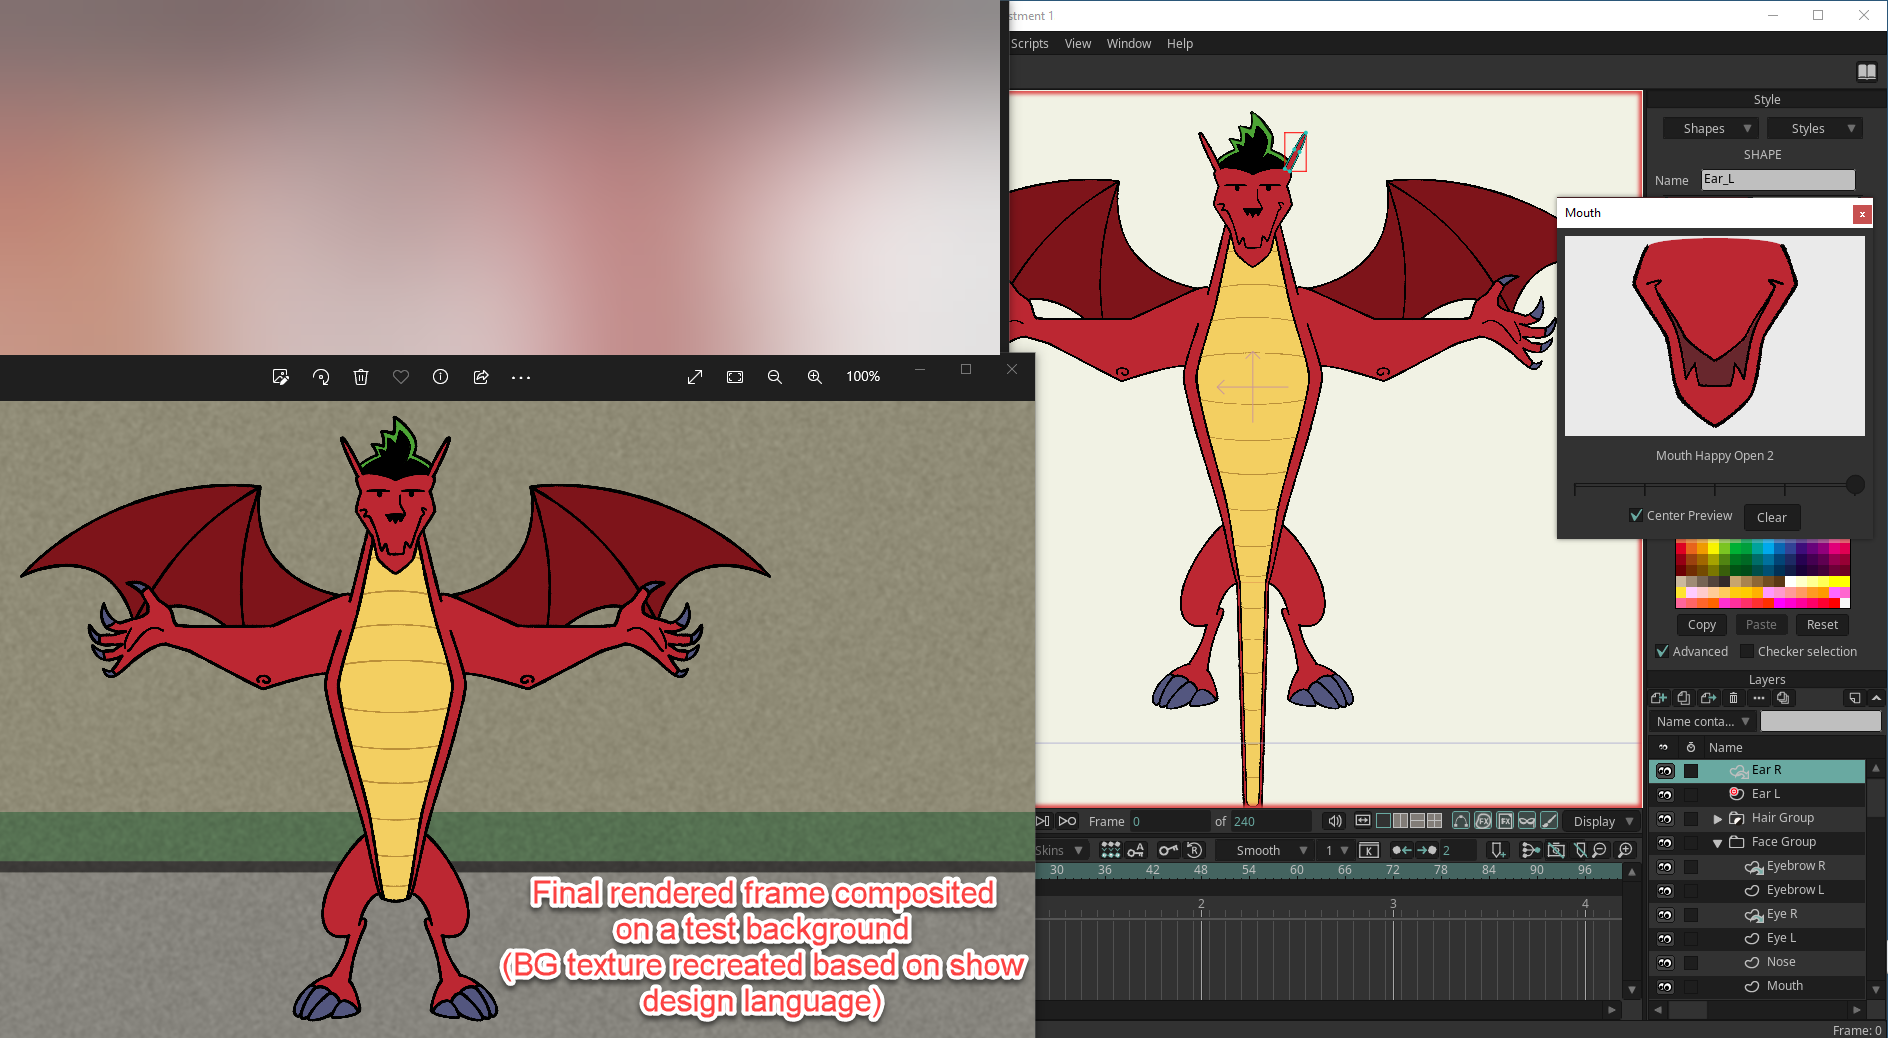This screenshot has width=1888, height=1038.
Task: Toggle the Center Preview checkbox
Action: (x=1636, y=516)
